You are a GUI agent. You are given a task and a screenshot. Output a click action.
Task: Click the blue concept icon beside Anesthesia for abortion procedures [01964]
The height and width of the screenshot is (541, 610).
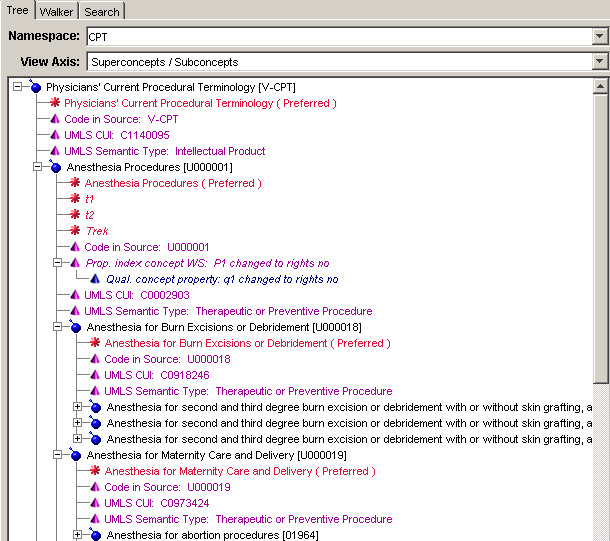(x=95, y=535)
